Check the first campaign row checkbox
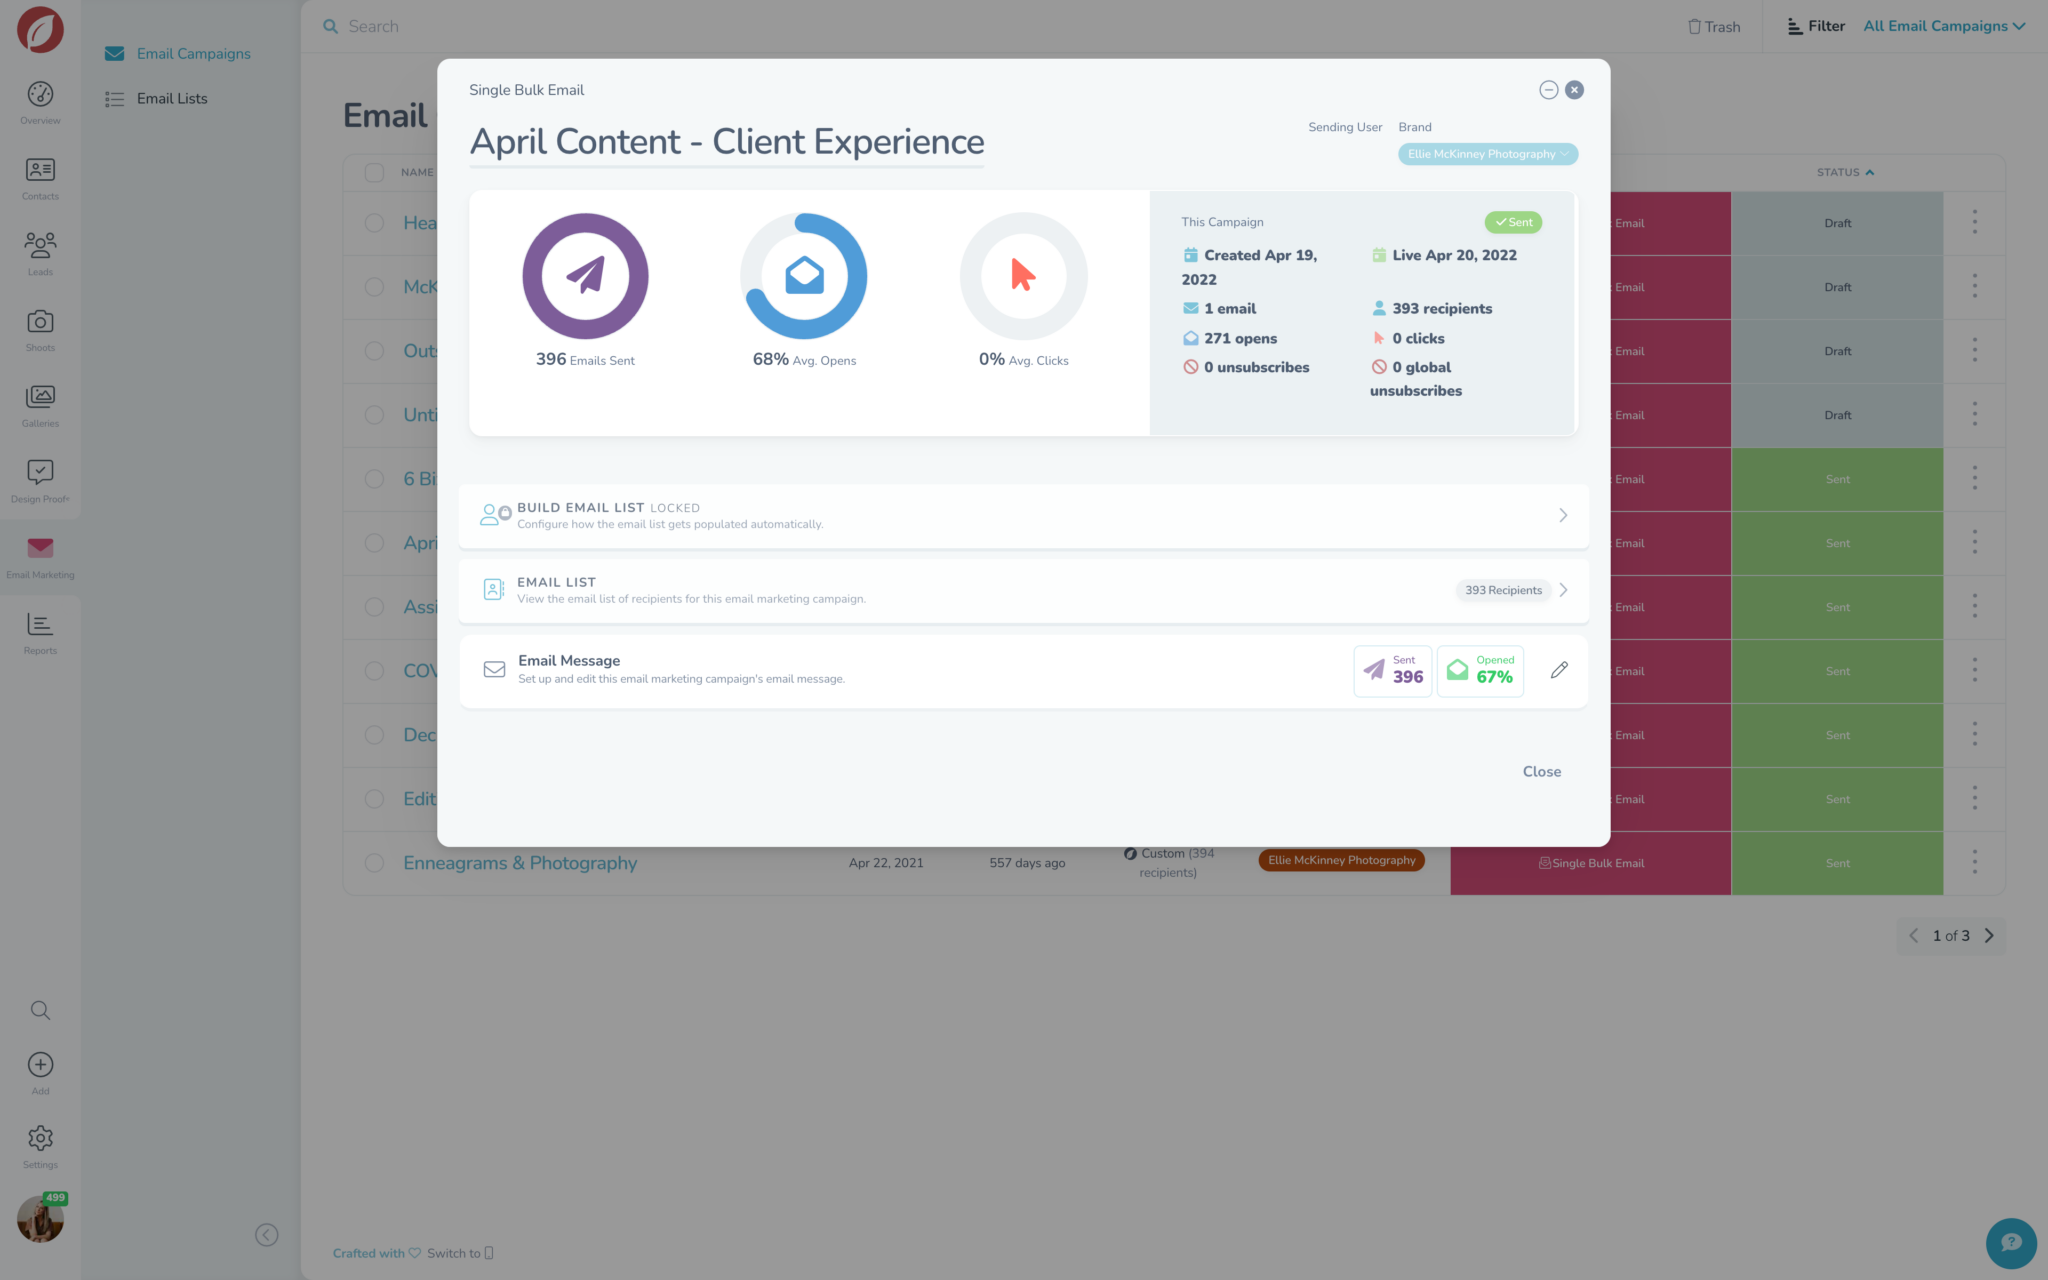The image size is (2048, 1280). click(x=374, y=223)
